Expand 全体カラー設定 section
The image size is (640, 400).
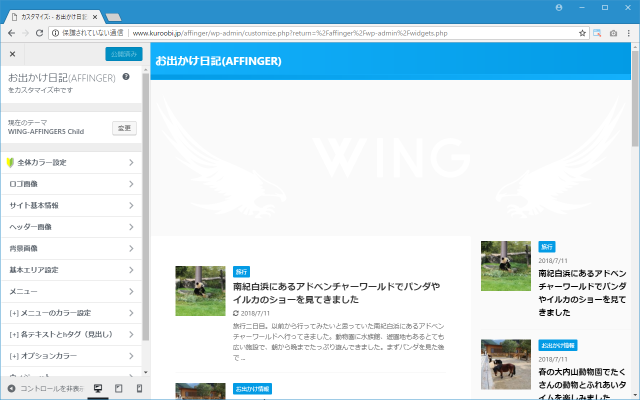click(x=70, y=162)
